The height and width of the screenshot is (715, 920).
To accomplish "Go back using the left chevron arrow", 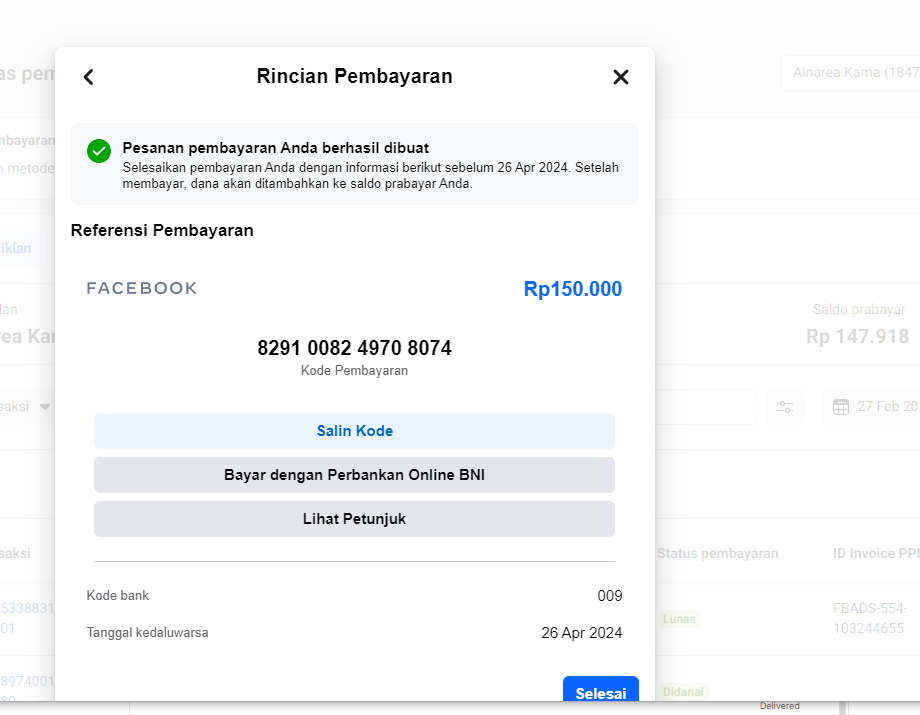I will [89, 77].
